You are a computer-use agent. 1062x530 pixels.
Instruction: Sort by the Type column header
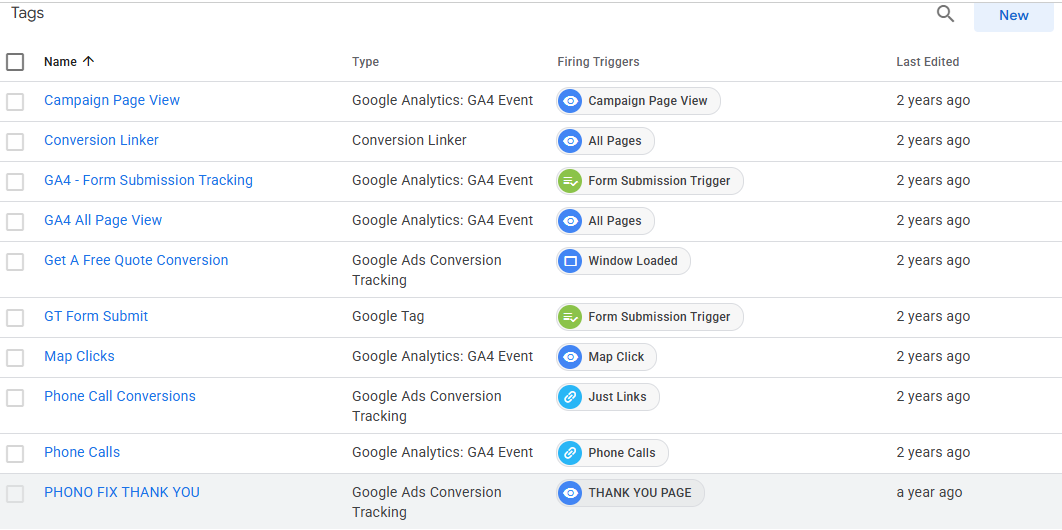coord(365,62)
